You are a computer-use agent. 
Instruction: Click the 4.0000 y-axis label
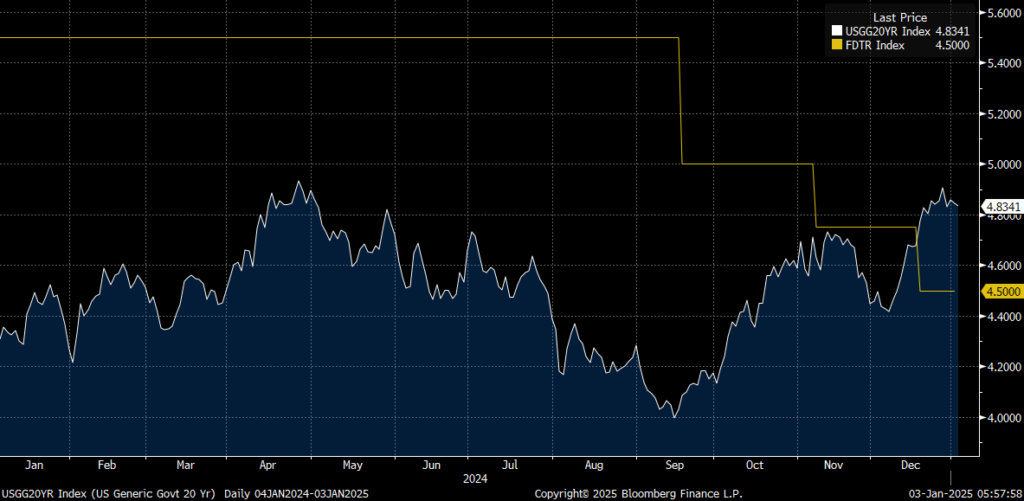pyautogui.click(x=1002, y=418)
